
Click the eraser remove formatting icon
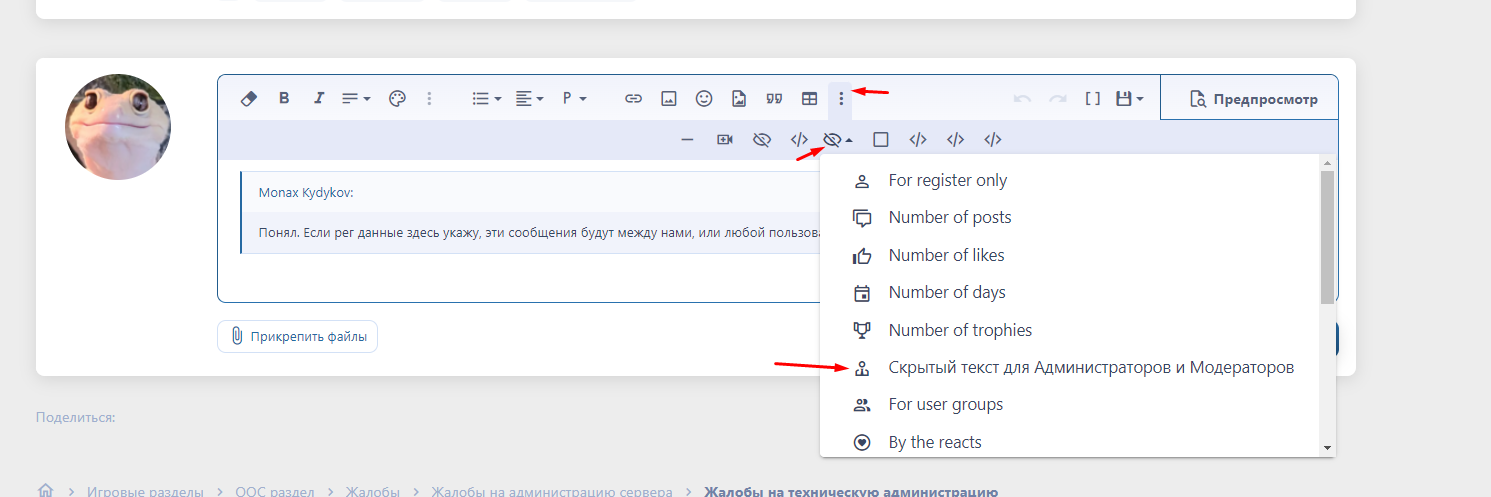click(x=250, y=99)
